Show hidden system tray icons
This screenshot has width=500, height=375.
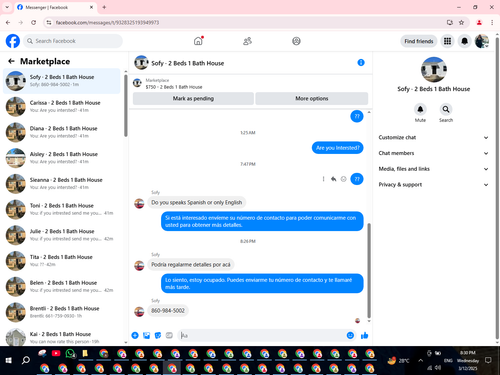pos(421,360)
